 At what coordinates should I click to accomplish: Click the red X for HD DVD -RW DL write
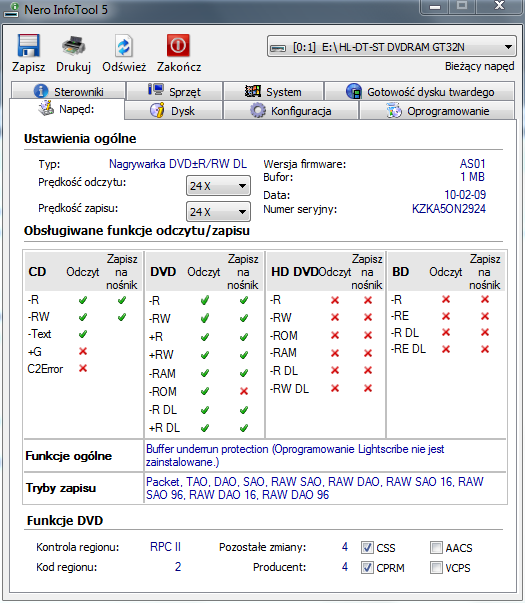[368, 388]
